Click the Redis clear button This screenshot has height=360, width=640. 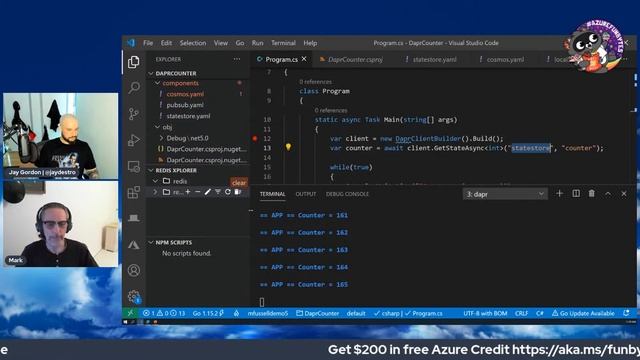pos(239,182)
